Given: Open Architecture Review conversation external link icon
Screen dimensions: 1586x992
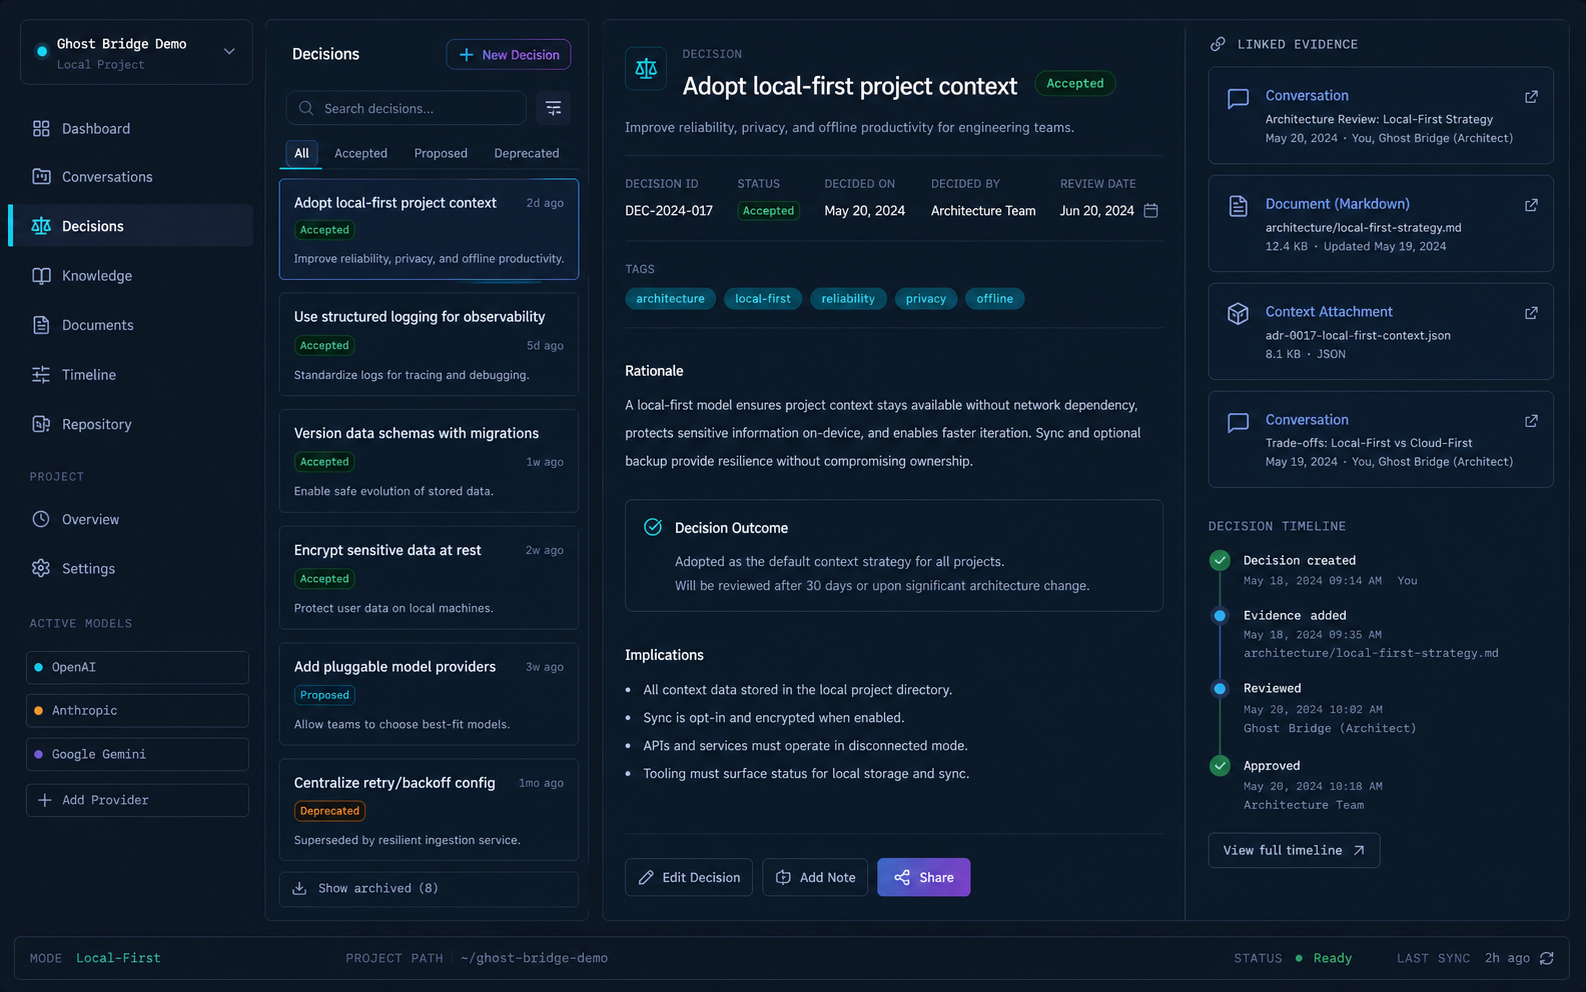Looking at the screenshot, I should (1531, 97).
